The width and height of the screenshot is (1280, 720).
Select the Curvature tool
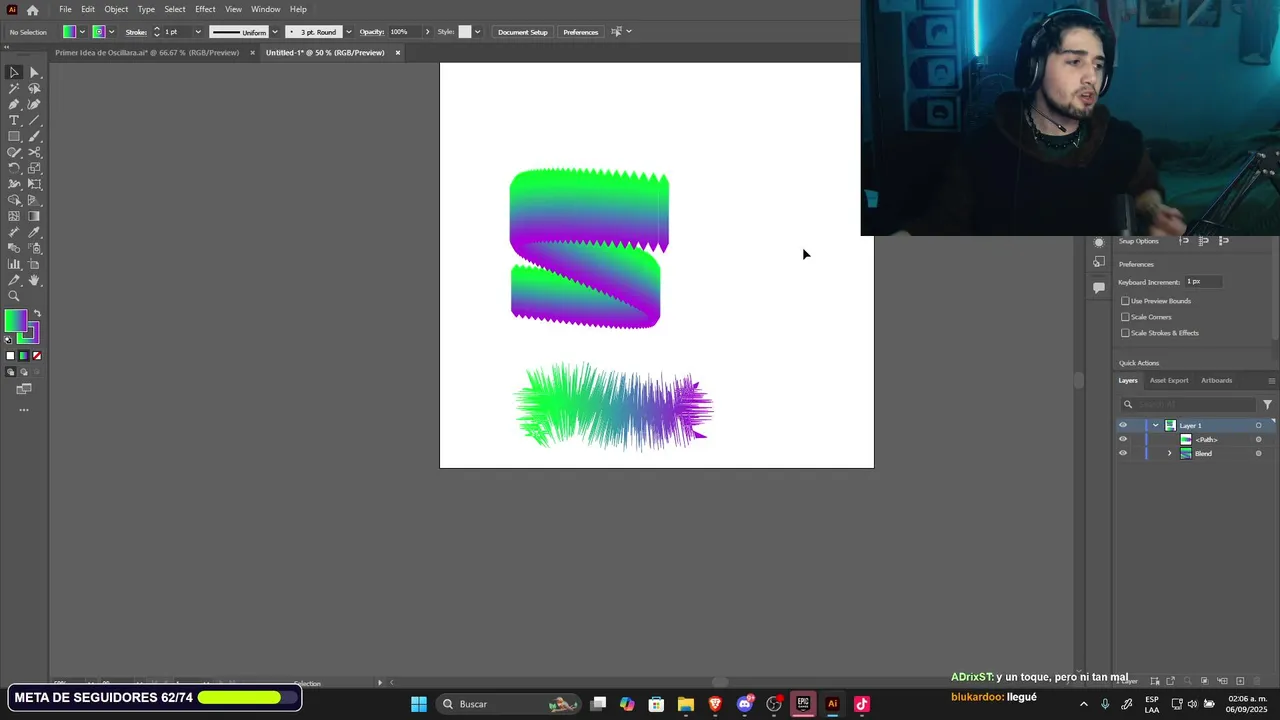point(34,104)
